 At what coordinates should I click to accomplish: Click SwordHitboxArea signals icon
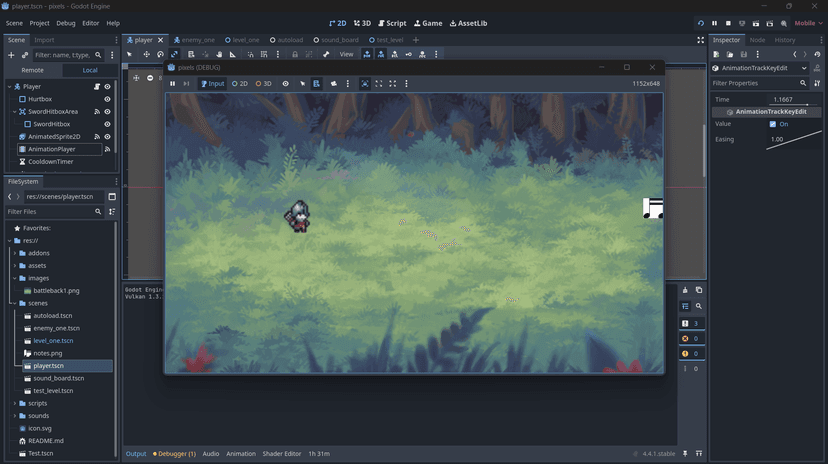tap(97, 112)
